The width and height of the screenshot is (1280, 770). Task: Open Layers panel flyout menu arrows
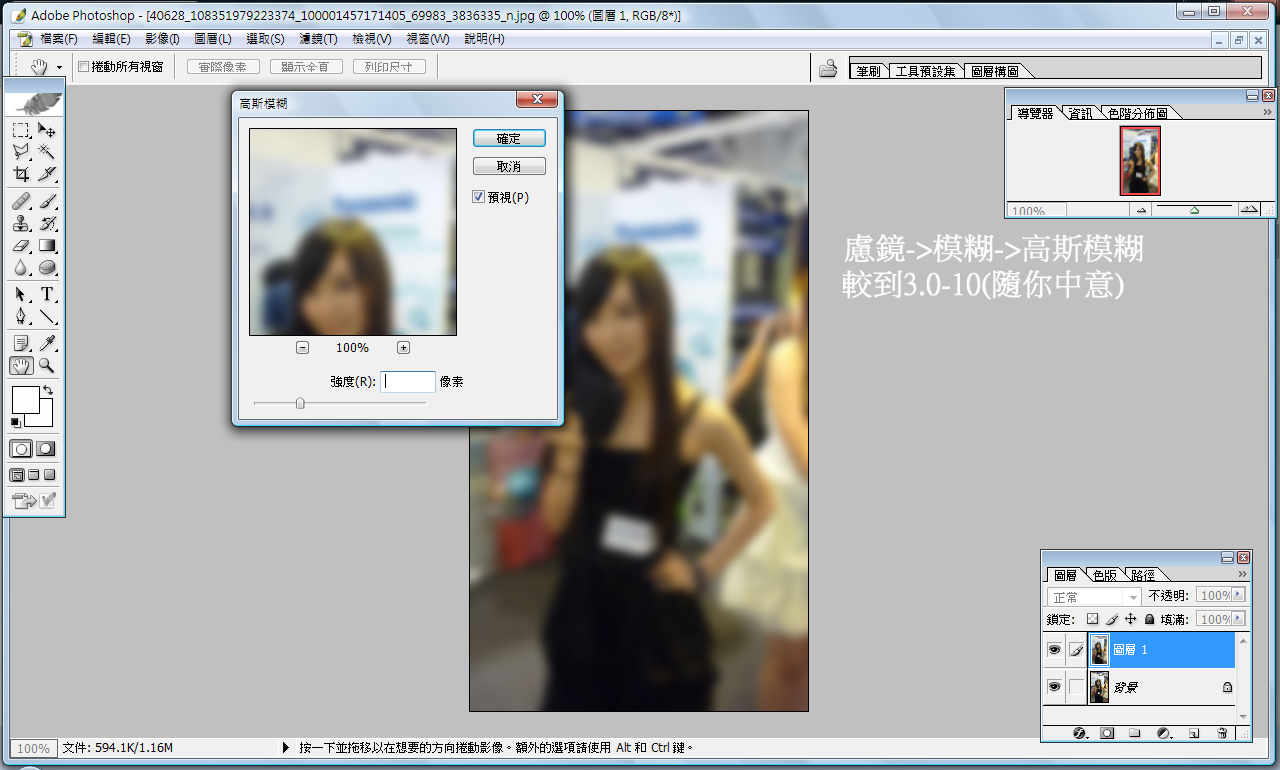(1243, 575)
